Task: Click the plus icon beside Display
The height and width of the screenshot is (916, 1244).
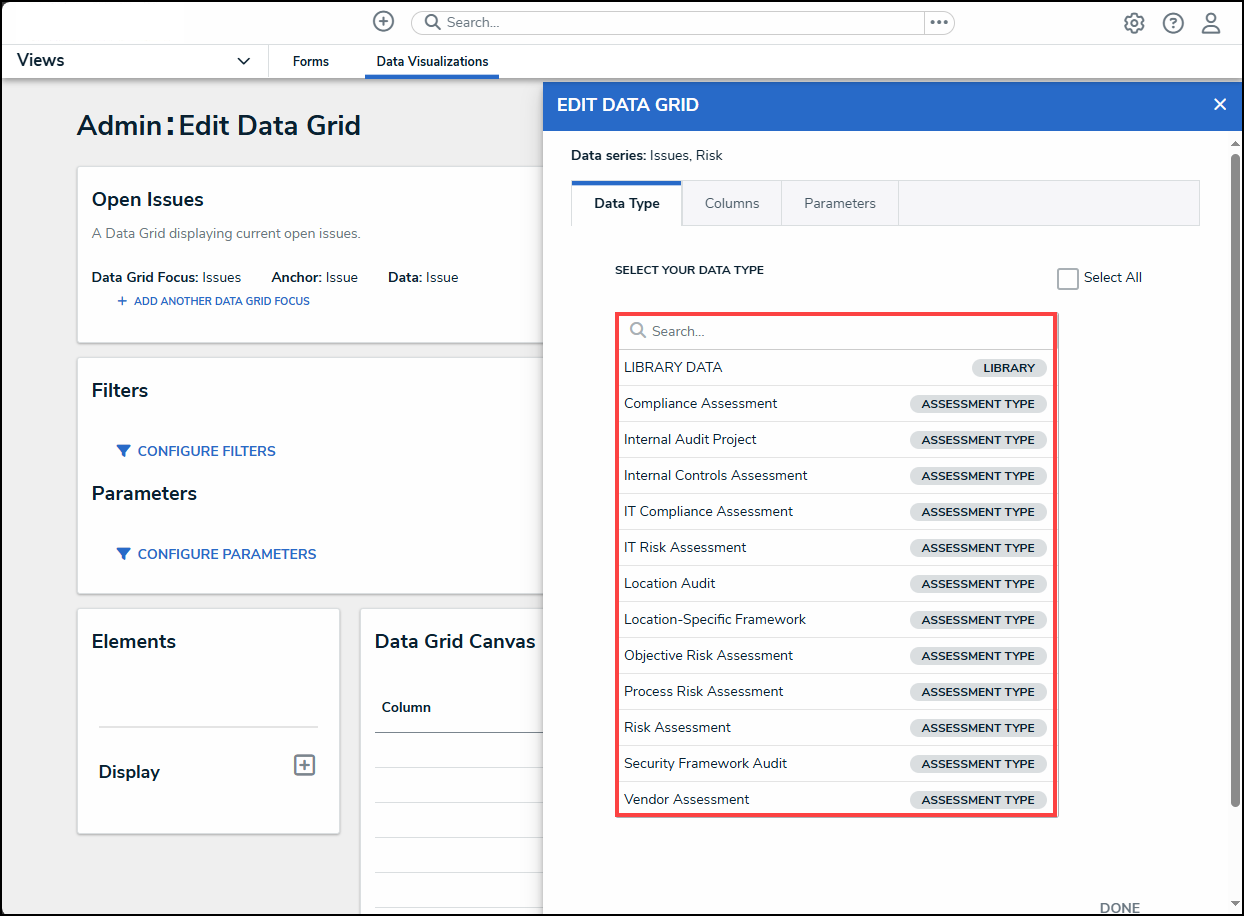Action: tap(304, 765)
